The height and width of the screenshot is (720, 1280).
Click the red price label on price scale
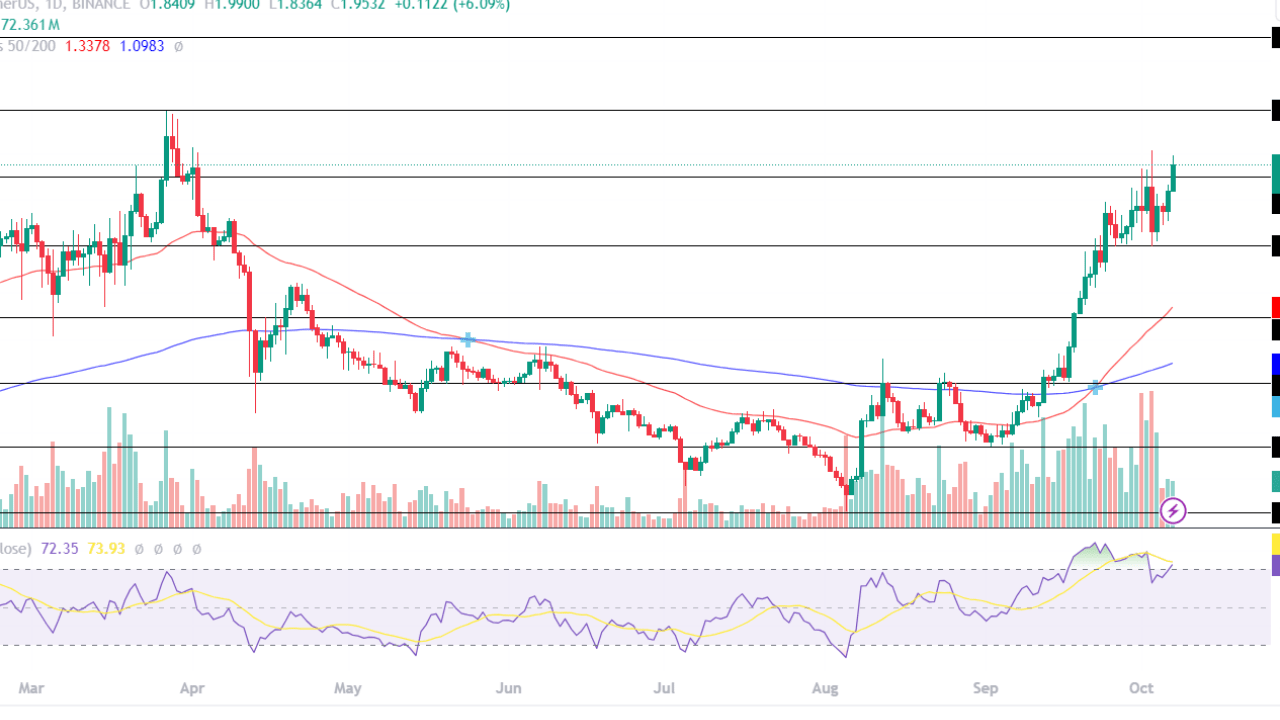tap(1276, 307)
